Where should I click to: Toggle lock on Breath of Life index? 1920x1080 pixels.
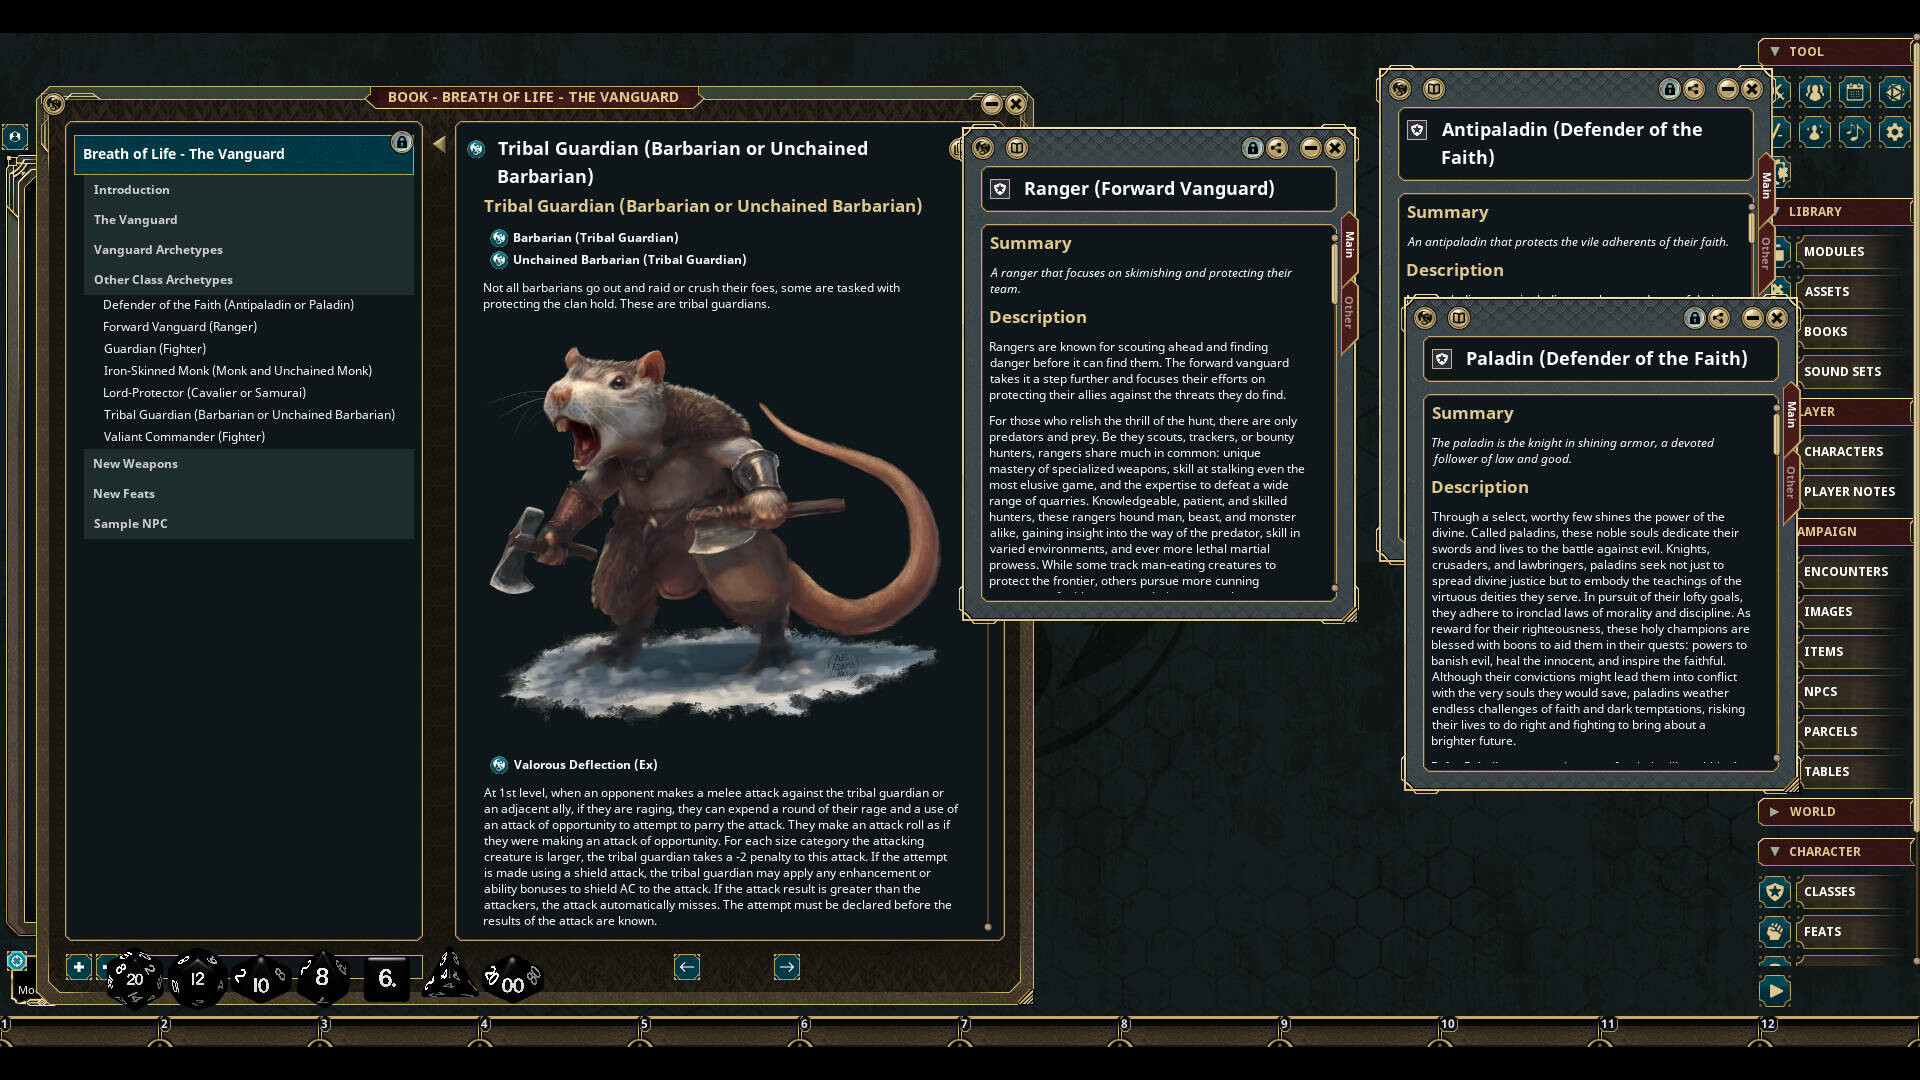pos(401,142)
